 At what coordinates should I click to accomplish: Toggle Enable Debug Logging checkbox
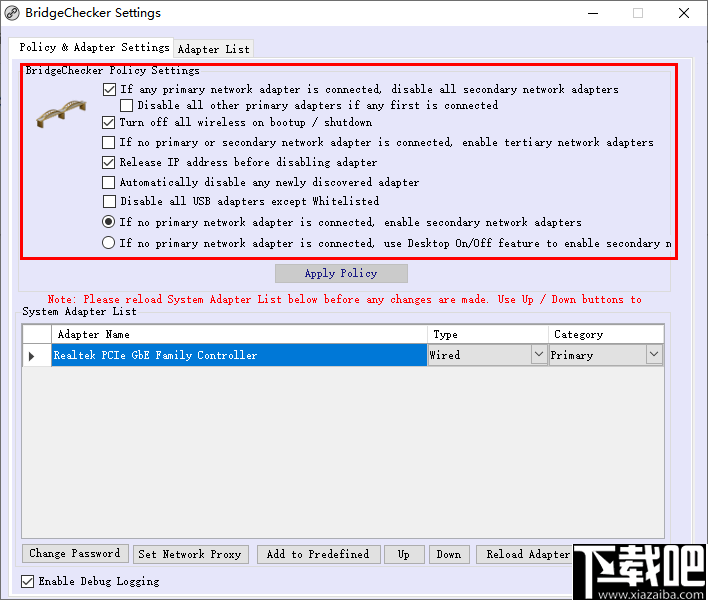coord(28,581)
